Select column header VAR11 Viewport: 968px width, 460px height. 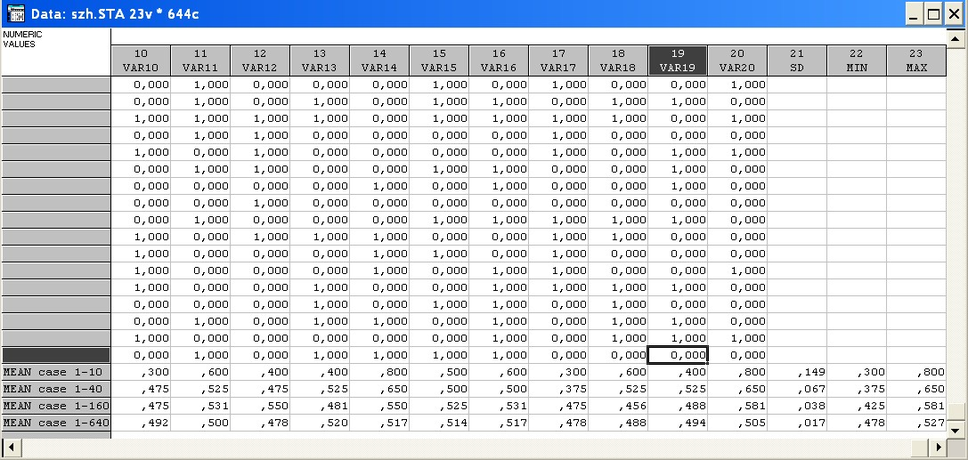[201, 61]
